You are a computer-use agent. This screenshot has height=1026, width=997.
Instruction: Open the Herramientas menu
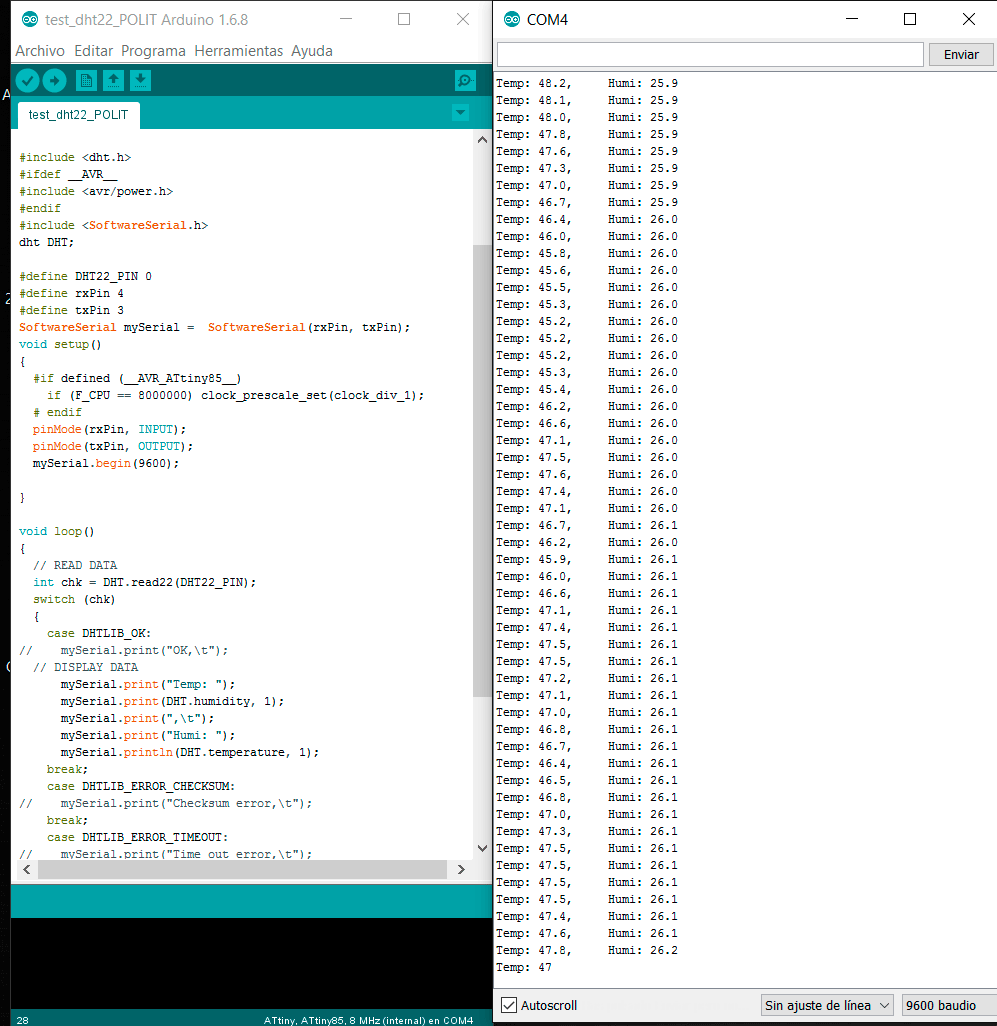click(239, 51)
